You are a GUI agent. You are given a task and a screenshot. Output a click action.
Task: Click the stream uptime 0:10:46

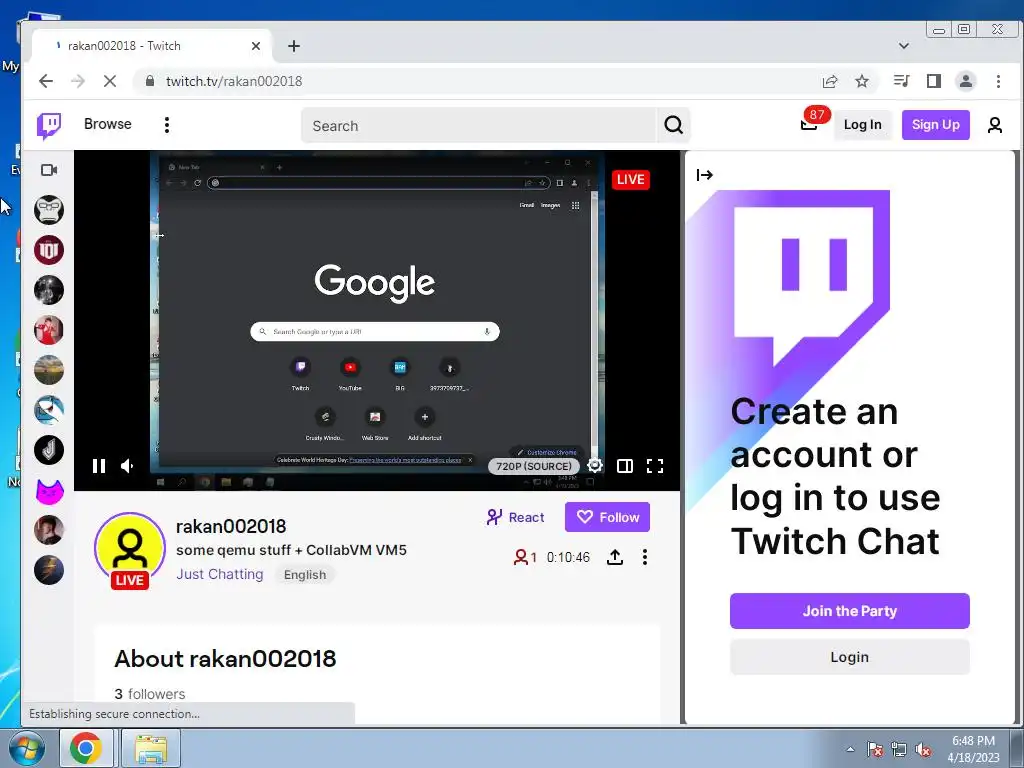[568, 557]
